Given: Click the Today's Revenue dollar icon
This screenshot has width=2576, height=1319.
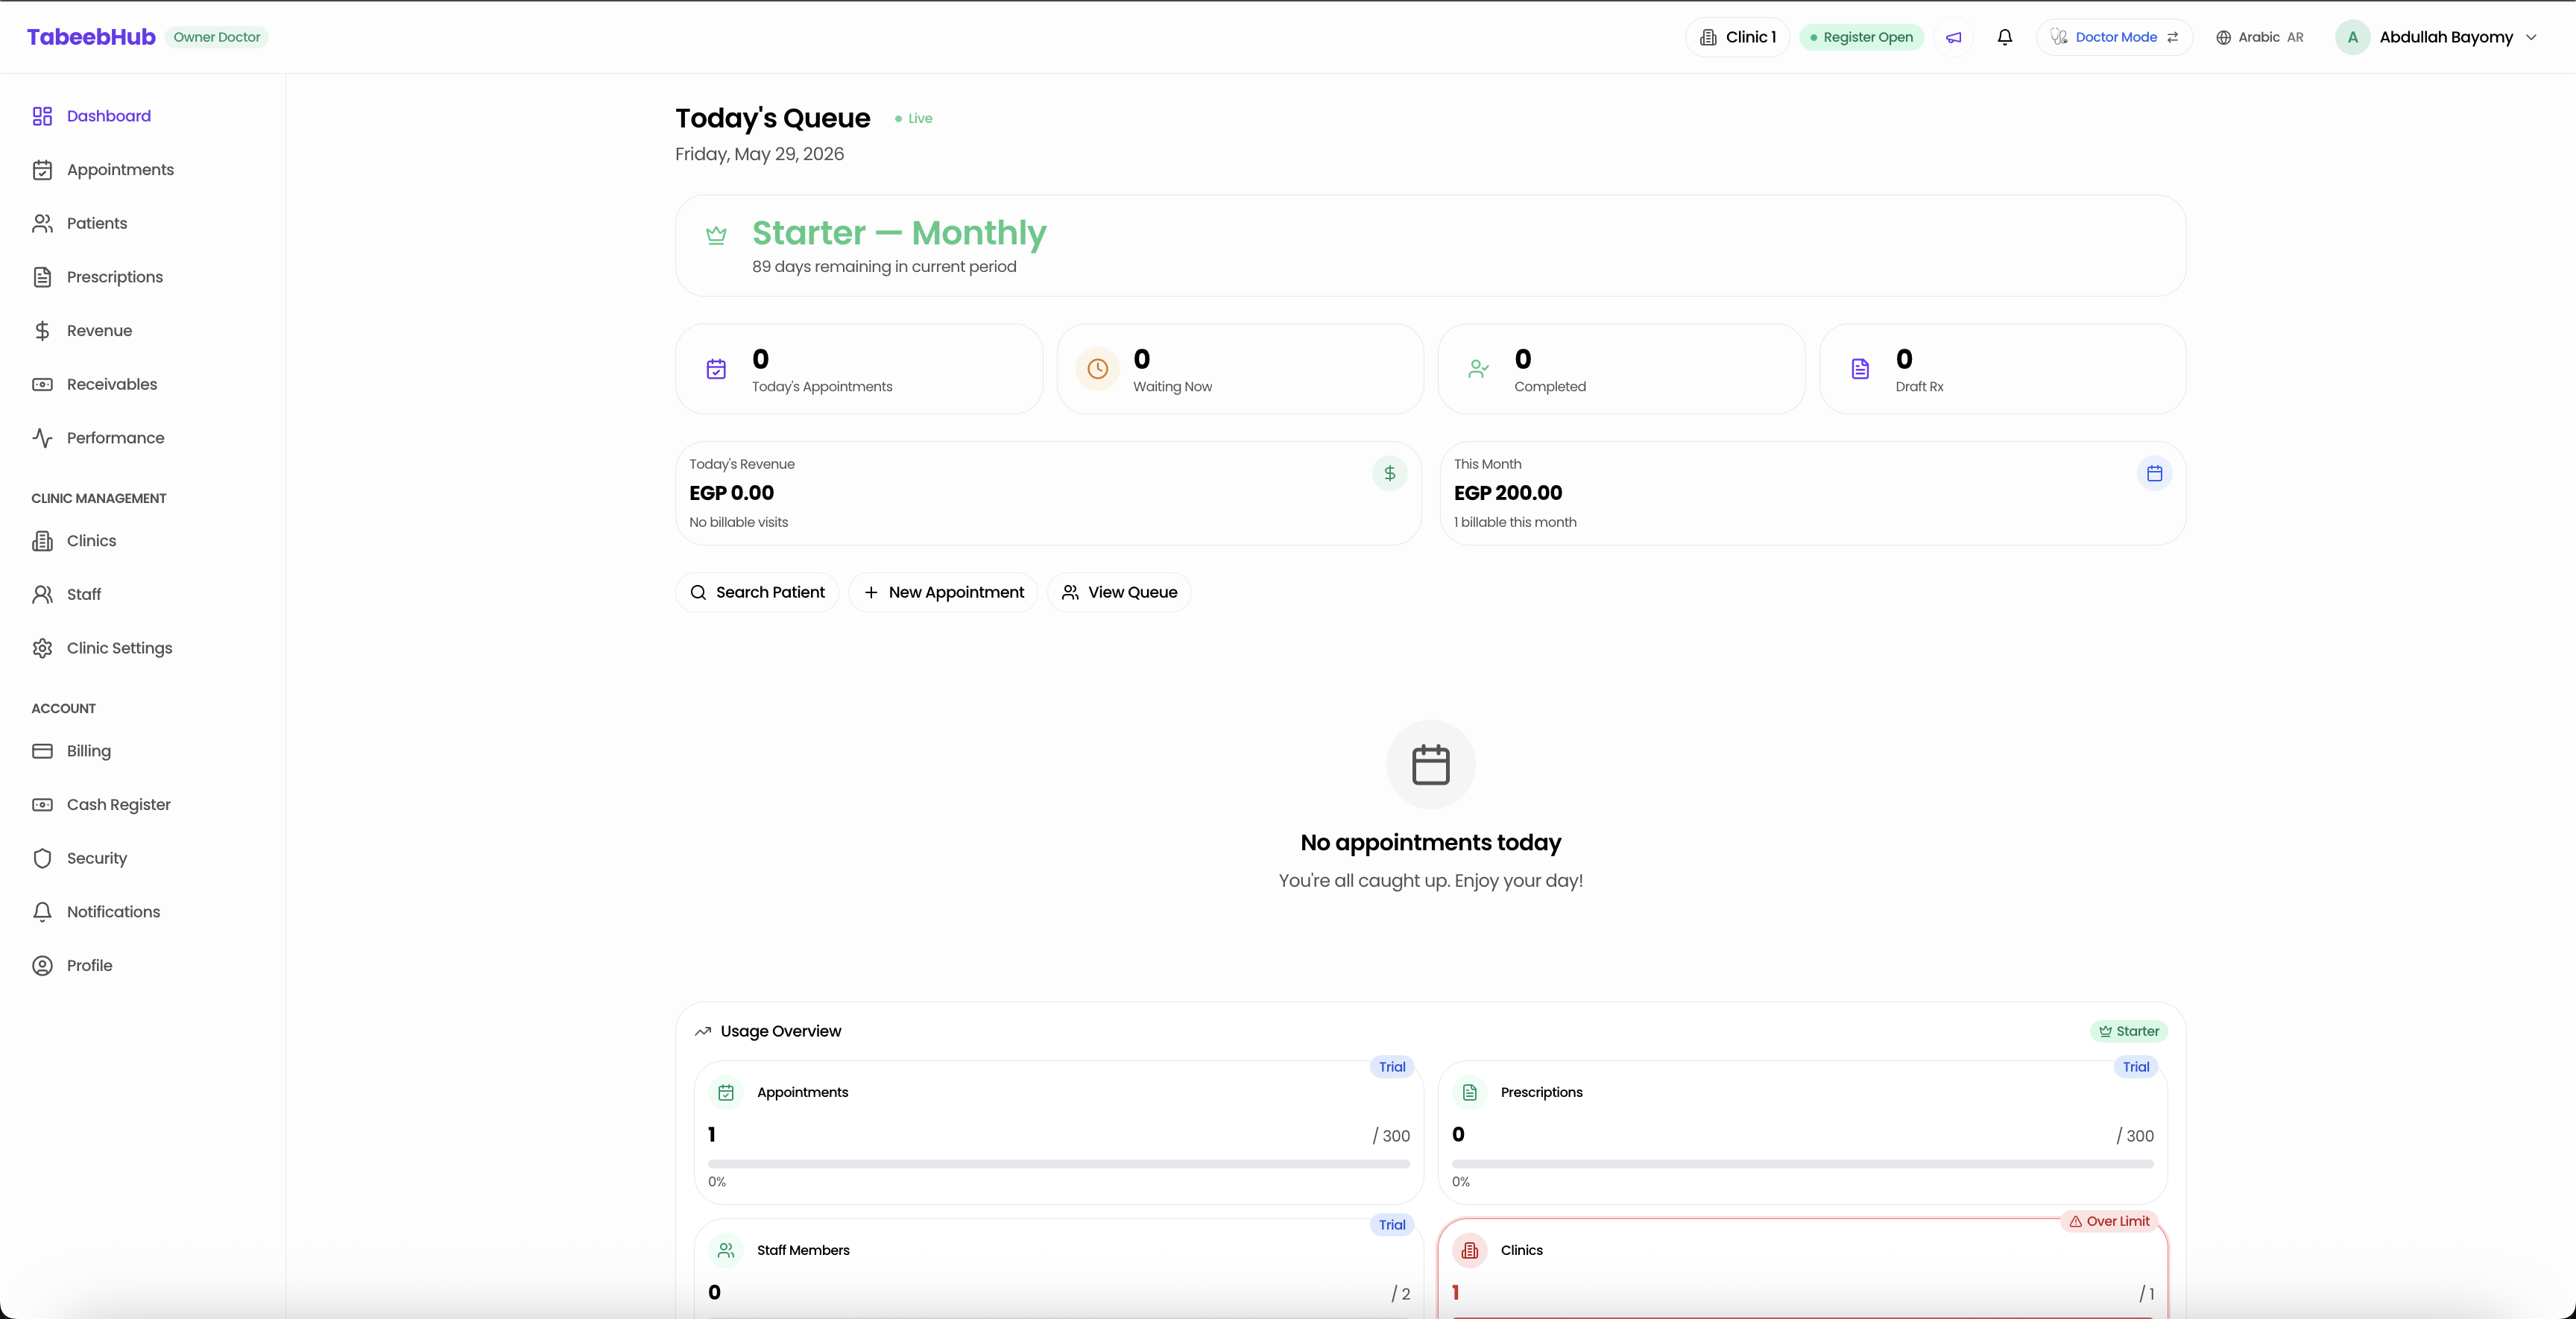Looking at the screenshot, I should [1389, 473].
